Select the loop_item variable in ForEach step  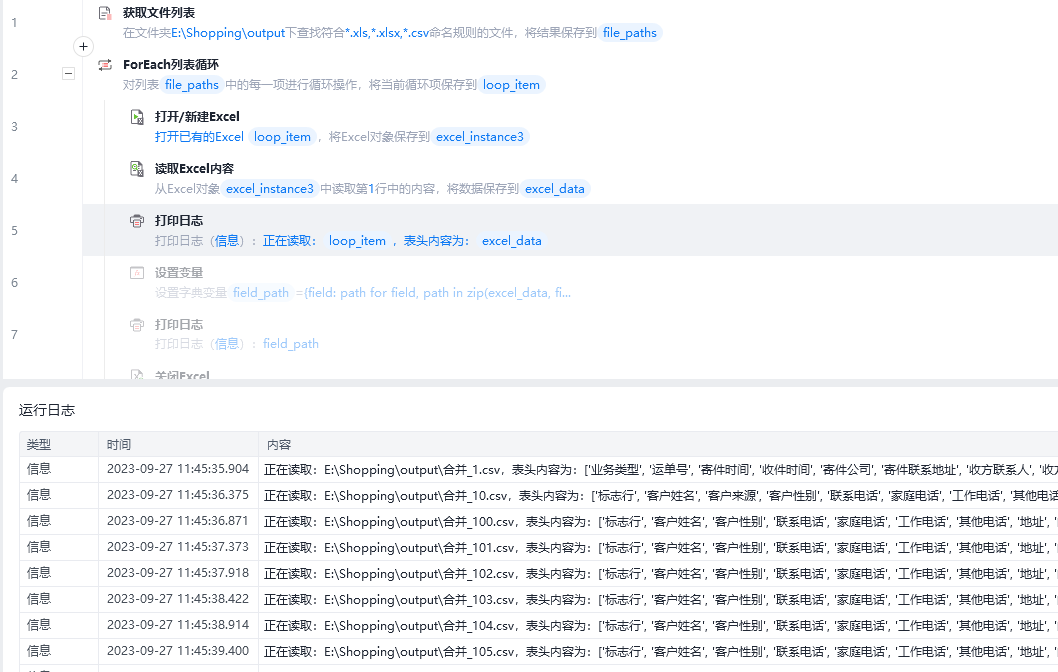tap(511, 84)
